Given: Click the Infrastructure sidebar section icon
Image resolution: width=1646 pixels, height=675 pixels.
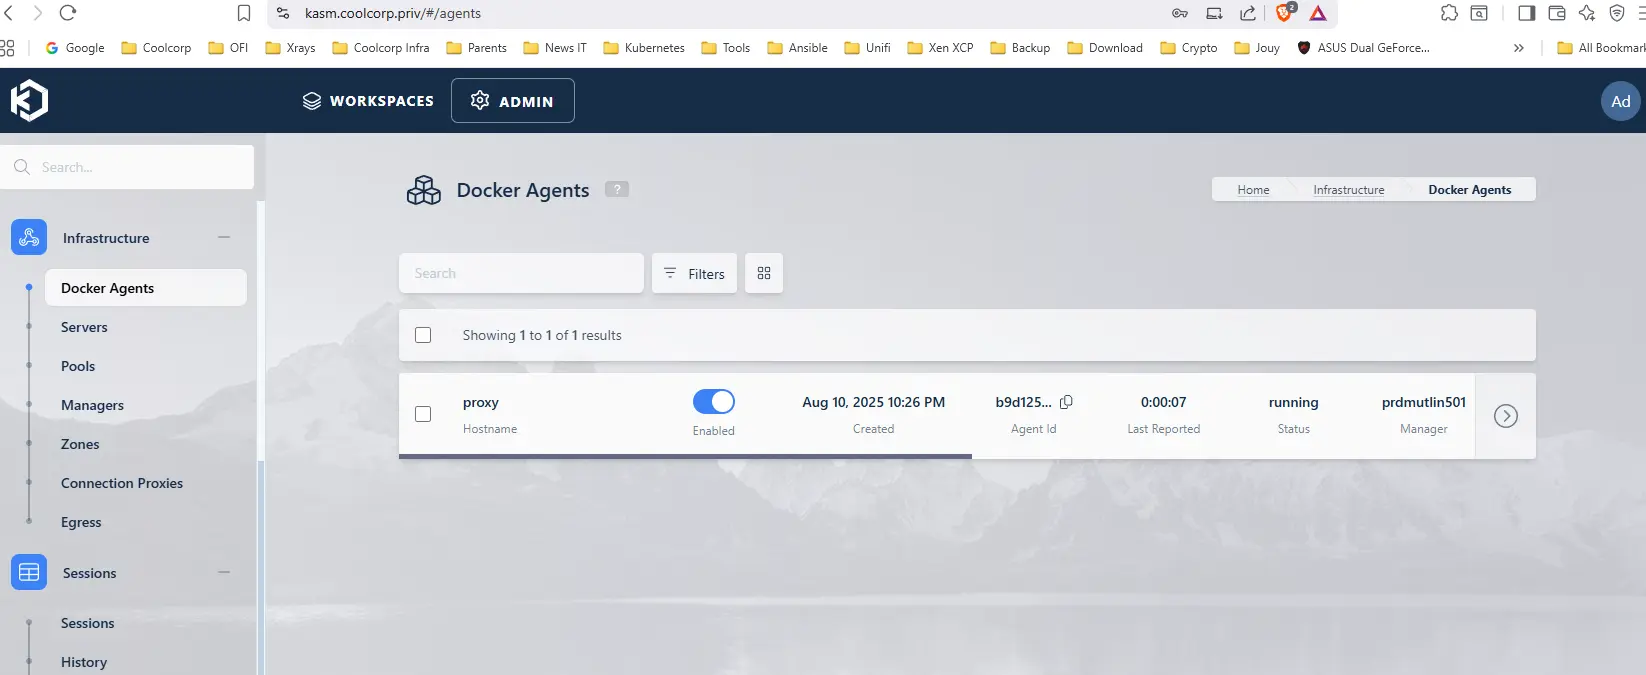Looking at the screenshot, I should pos(29,238).
